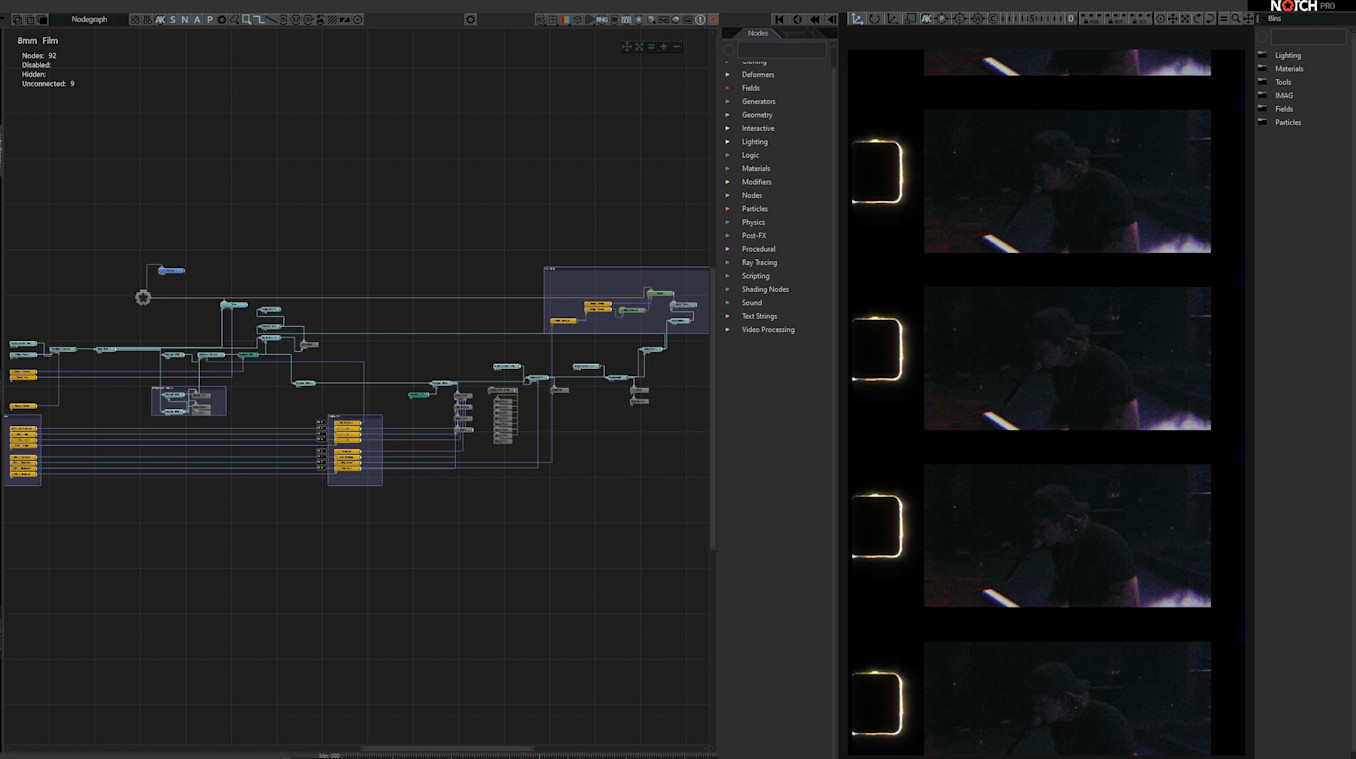1356x759 pixels.
Task: Click the settings gear in nodegraph toolbar
Action: click(471, 19)
